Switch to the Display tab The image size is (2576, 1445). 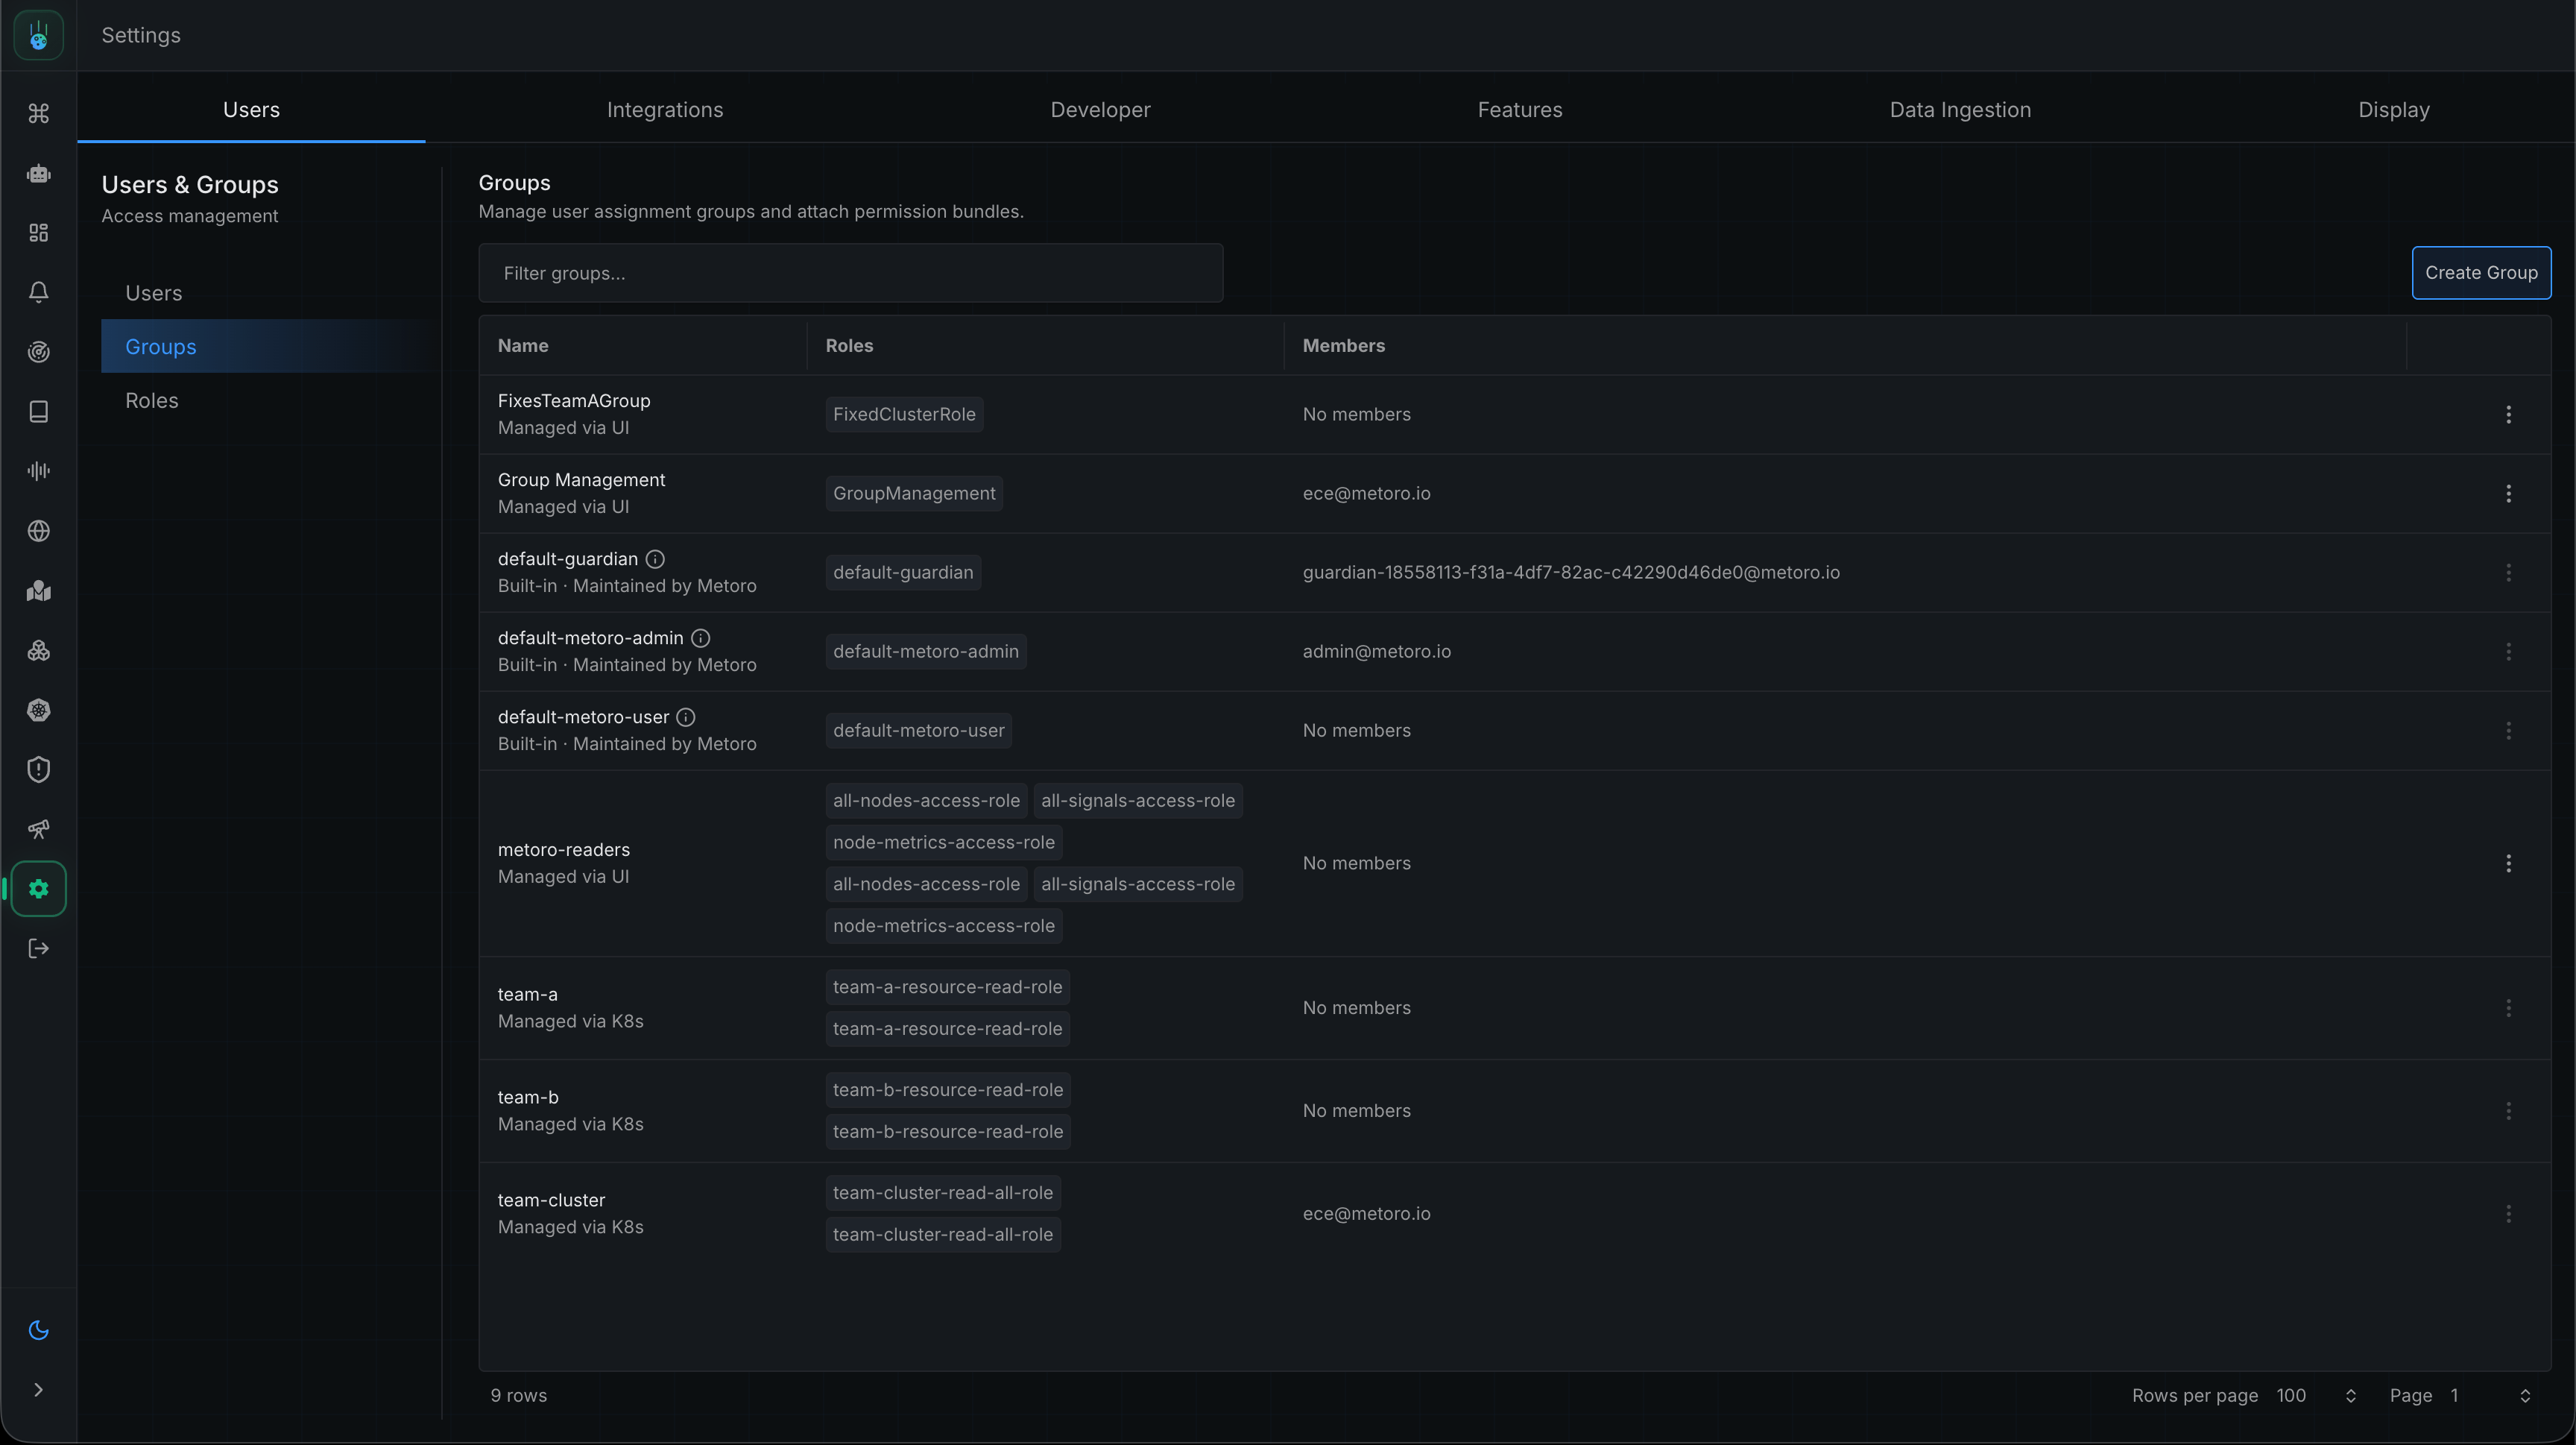[x=2394, y=109]
